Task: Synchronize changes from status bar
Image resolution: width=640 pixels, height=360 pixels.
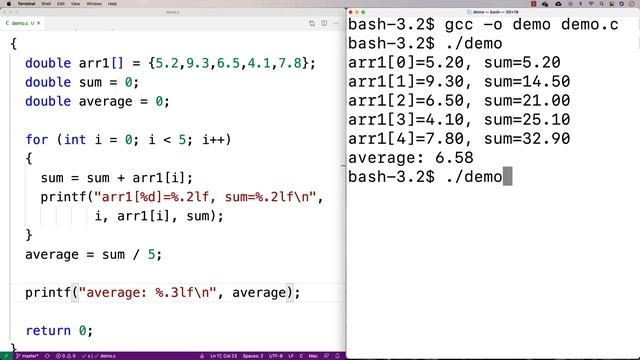Action: click(x=47, y=356)
